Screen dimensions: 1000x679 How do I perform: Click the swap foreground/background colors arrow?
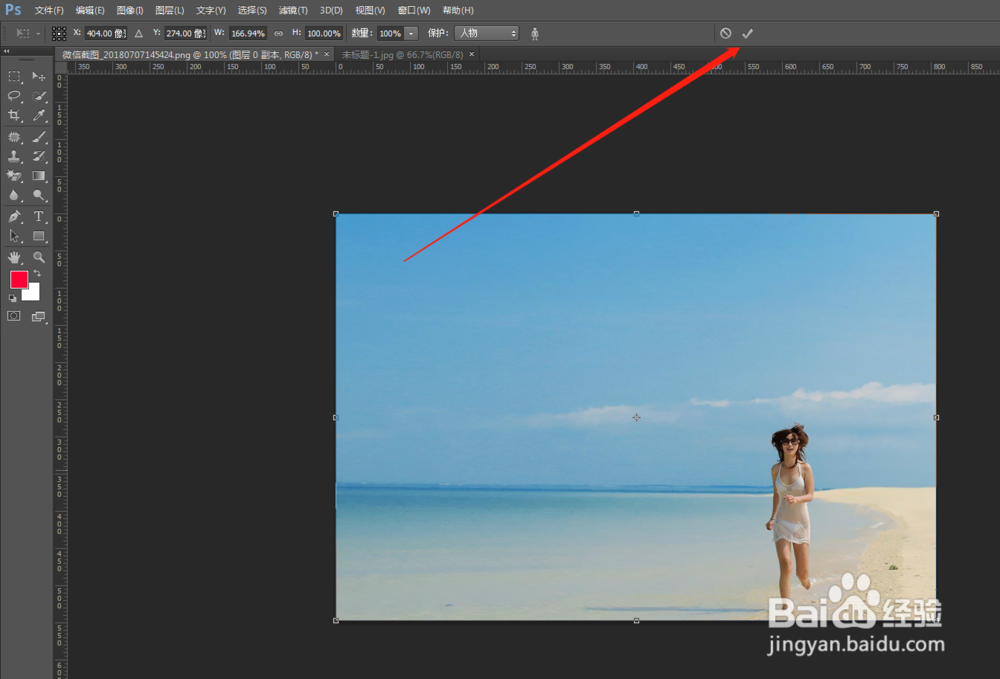click(x=38, y=274)
